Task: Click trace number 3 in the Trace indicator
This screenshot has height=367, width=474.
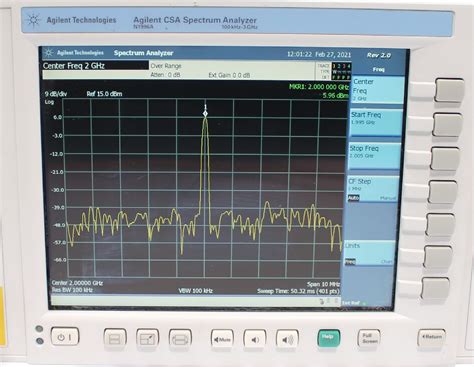Action: click(344, 66)
